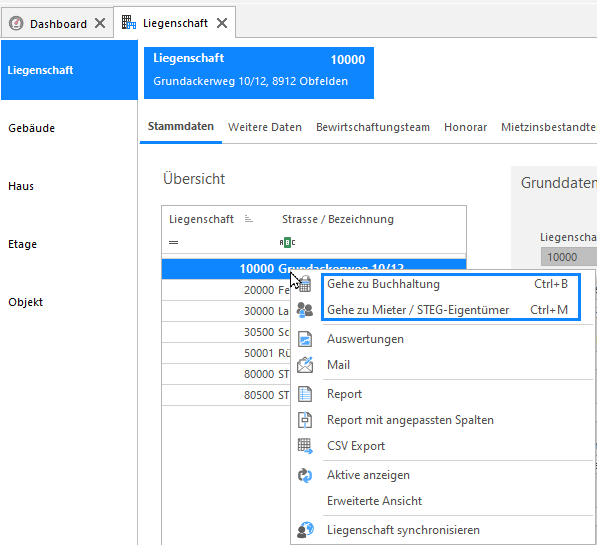This screenshot has width=597, height=545.
Task: Open the Honorar tab
Action: [x=465, y=127]
